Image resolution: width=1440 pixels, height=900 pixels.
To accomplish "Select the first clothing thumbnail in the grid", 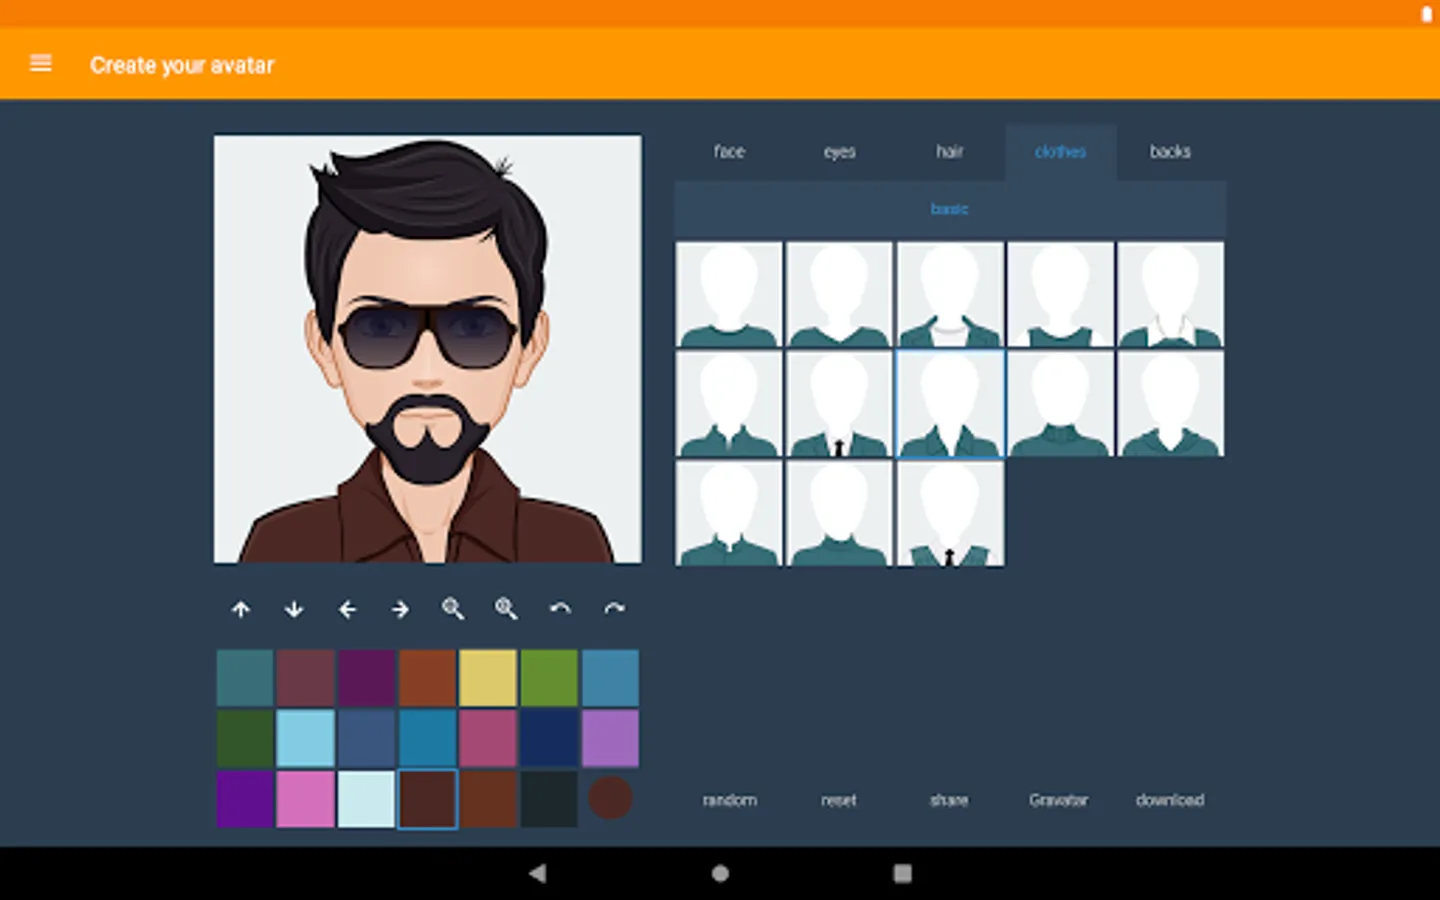I will pyautogui.click(x=729, y=294).
